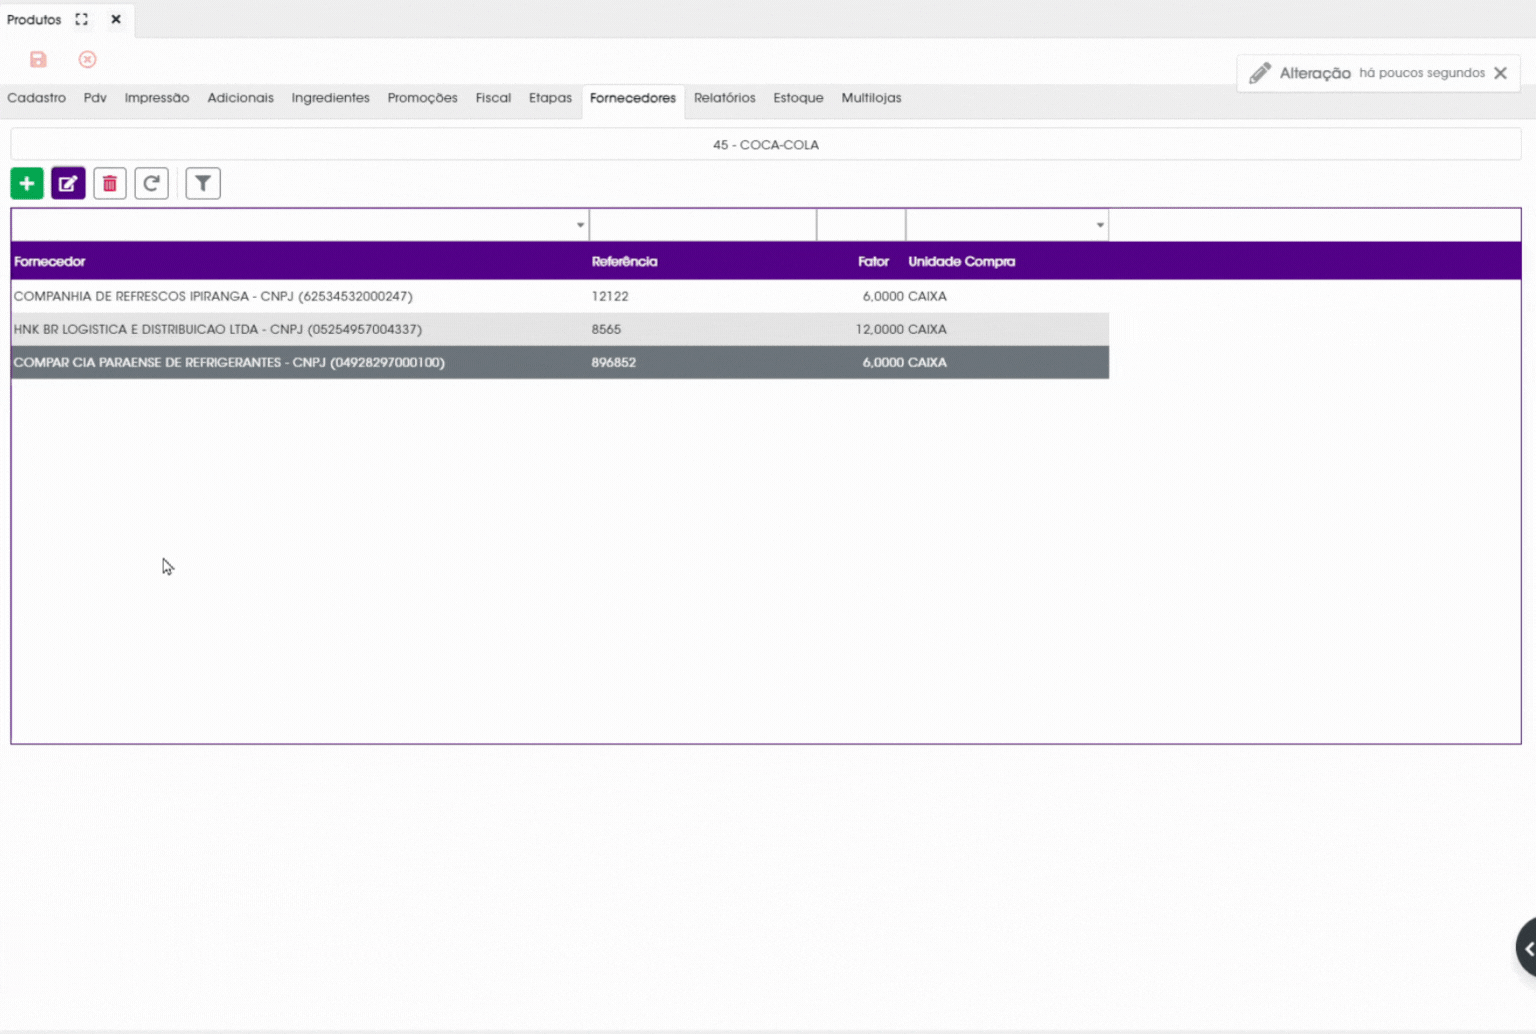
Task: Click reference value 12122
Action: [x=610, y=296]
